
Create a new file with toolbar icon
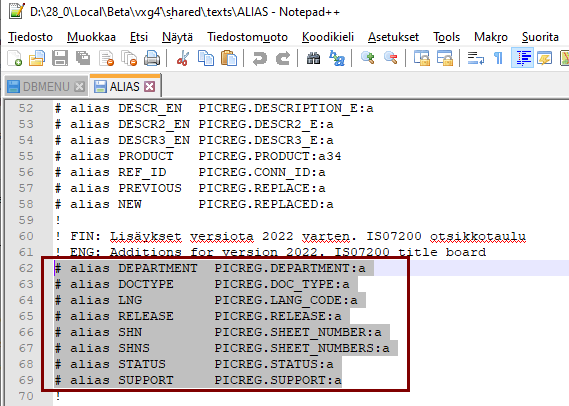(x=15, y=58)
